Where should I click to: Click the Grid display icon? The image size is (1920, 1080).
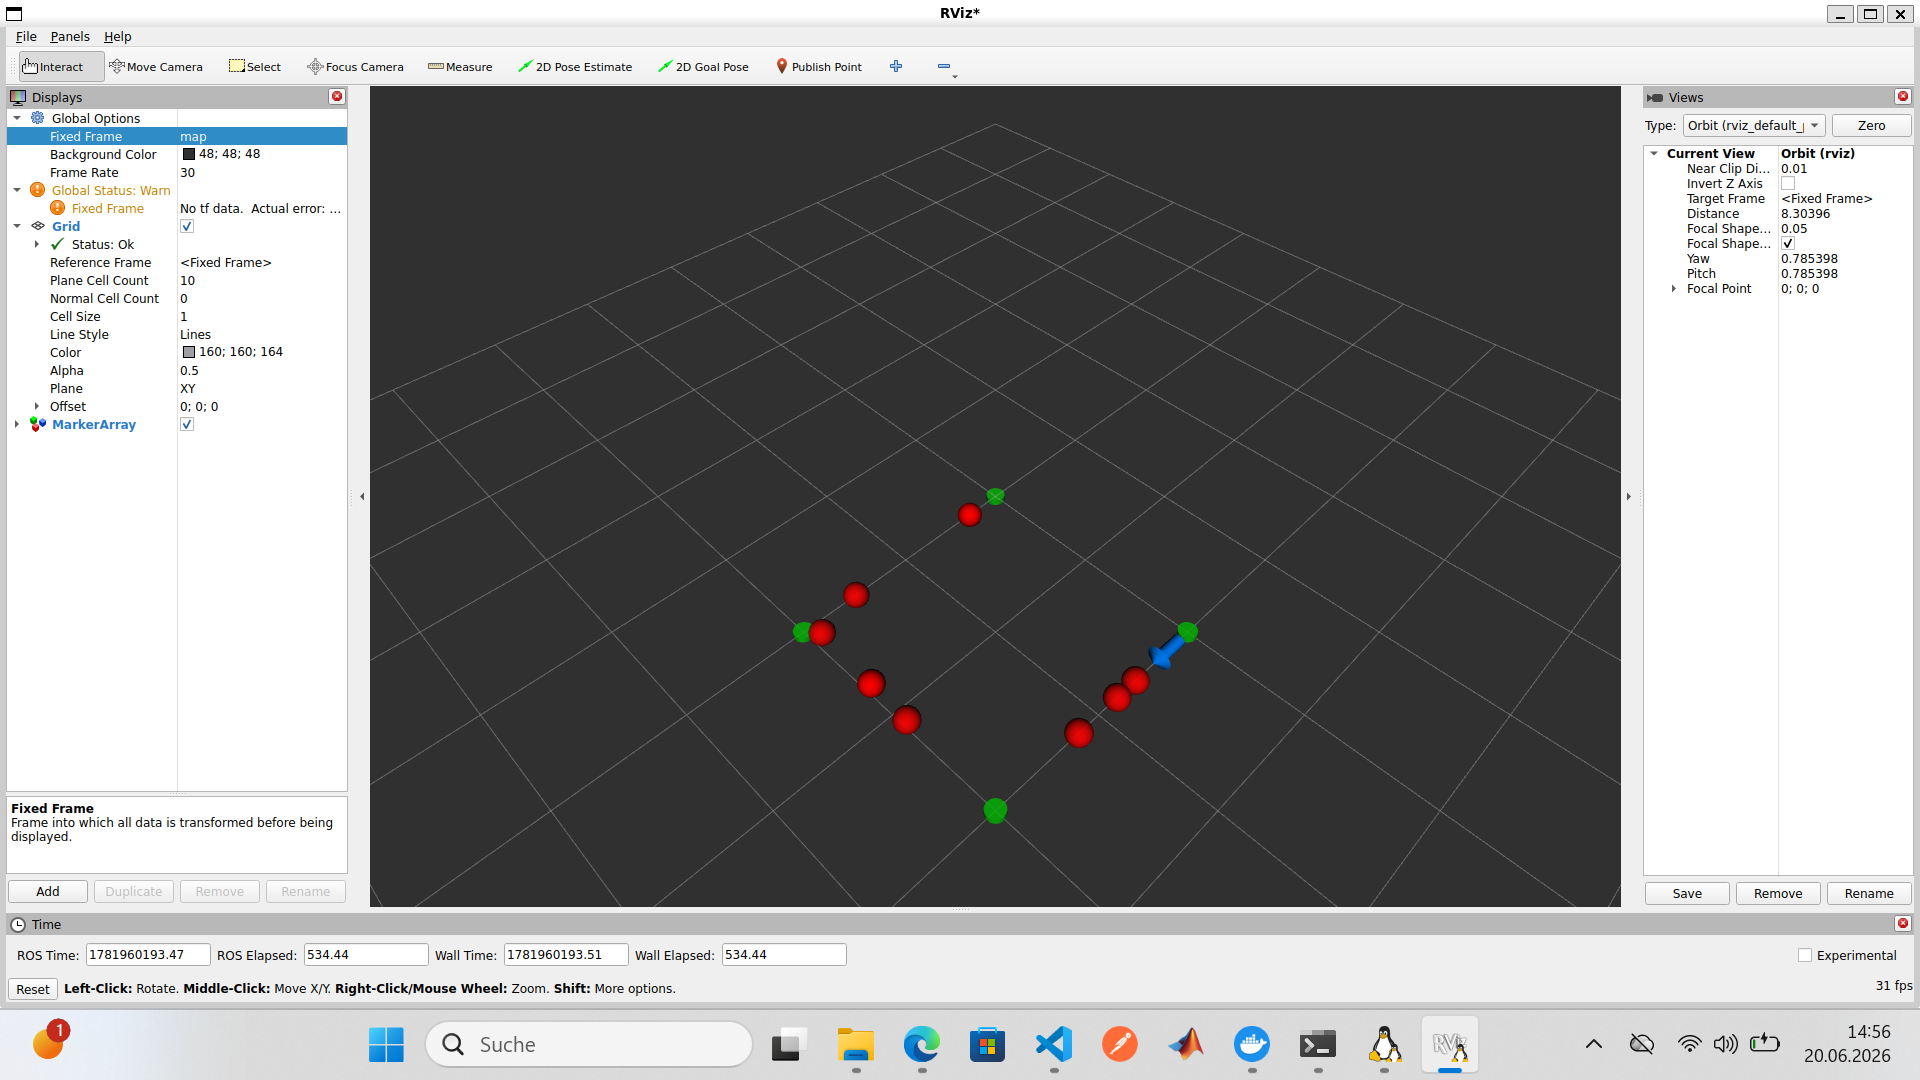click(38, 226)
